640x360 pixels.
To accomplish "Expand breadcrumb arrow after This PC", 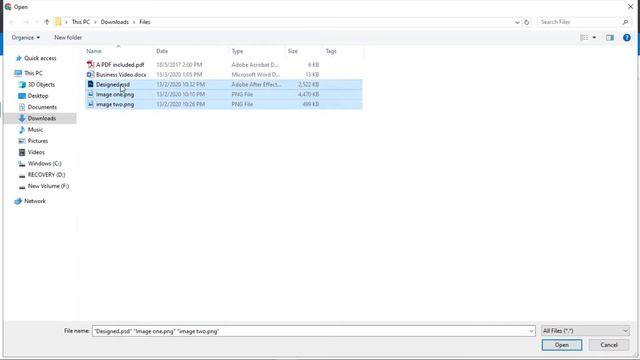I will (x=95, y=22).
